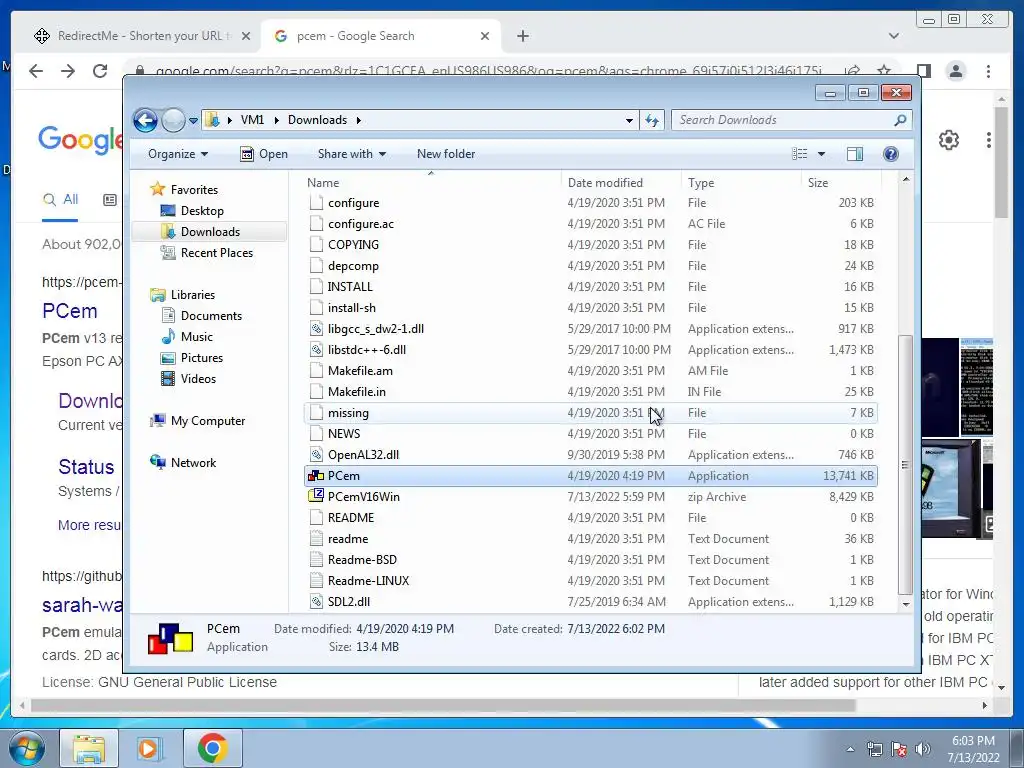Click New folder in the toolbar
This screenshot has width=1024, height=768.
[446, 154]
